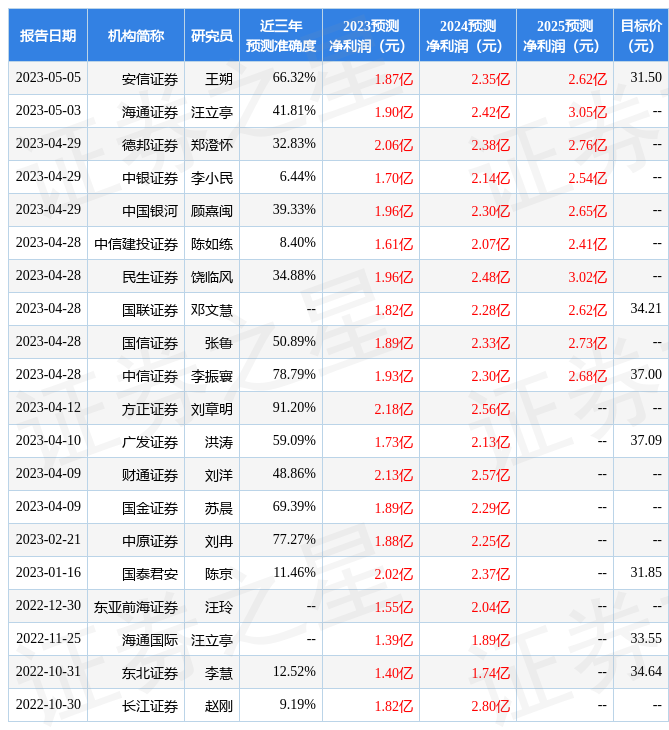The image size is (669, 730).
Task: Click accuracy value 78.79%
Action: pos(294,375)
